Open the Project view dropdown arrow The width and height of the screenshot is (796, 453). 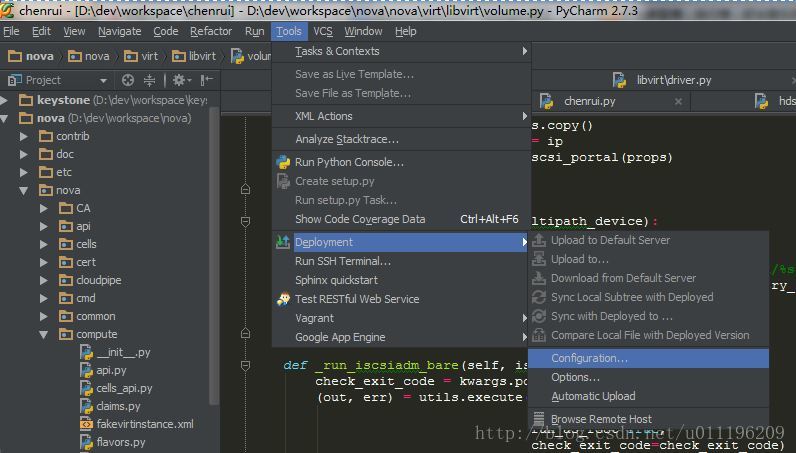(x=103, y=80)
